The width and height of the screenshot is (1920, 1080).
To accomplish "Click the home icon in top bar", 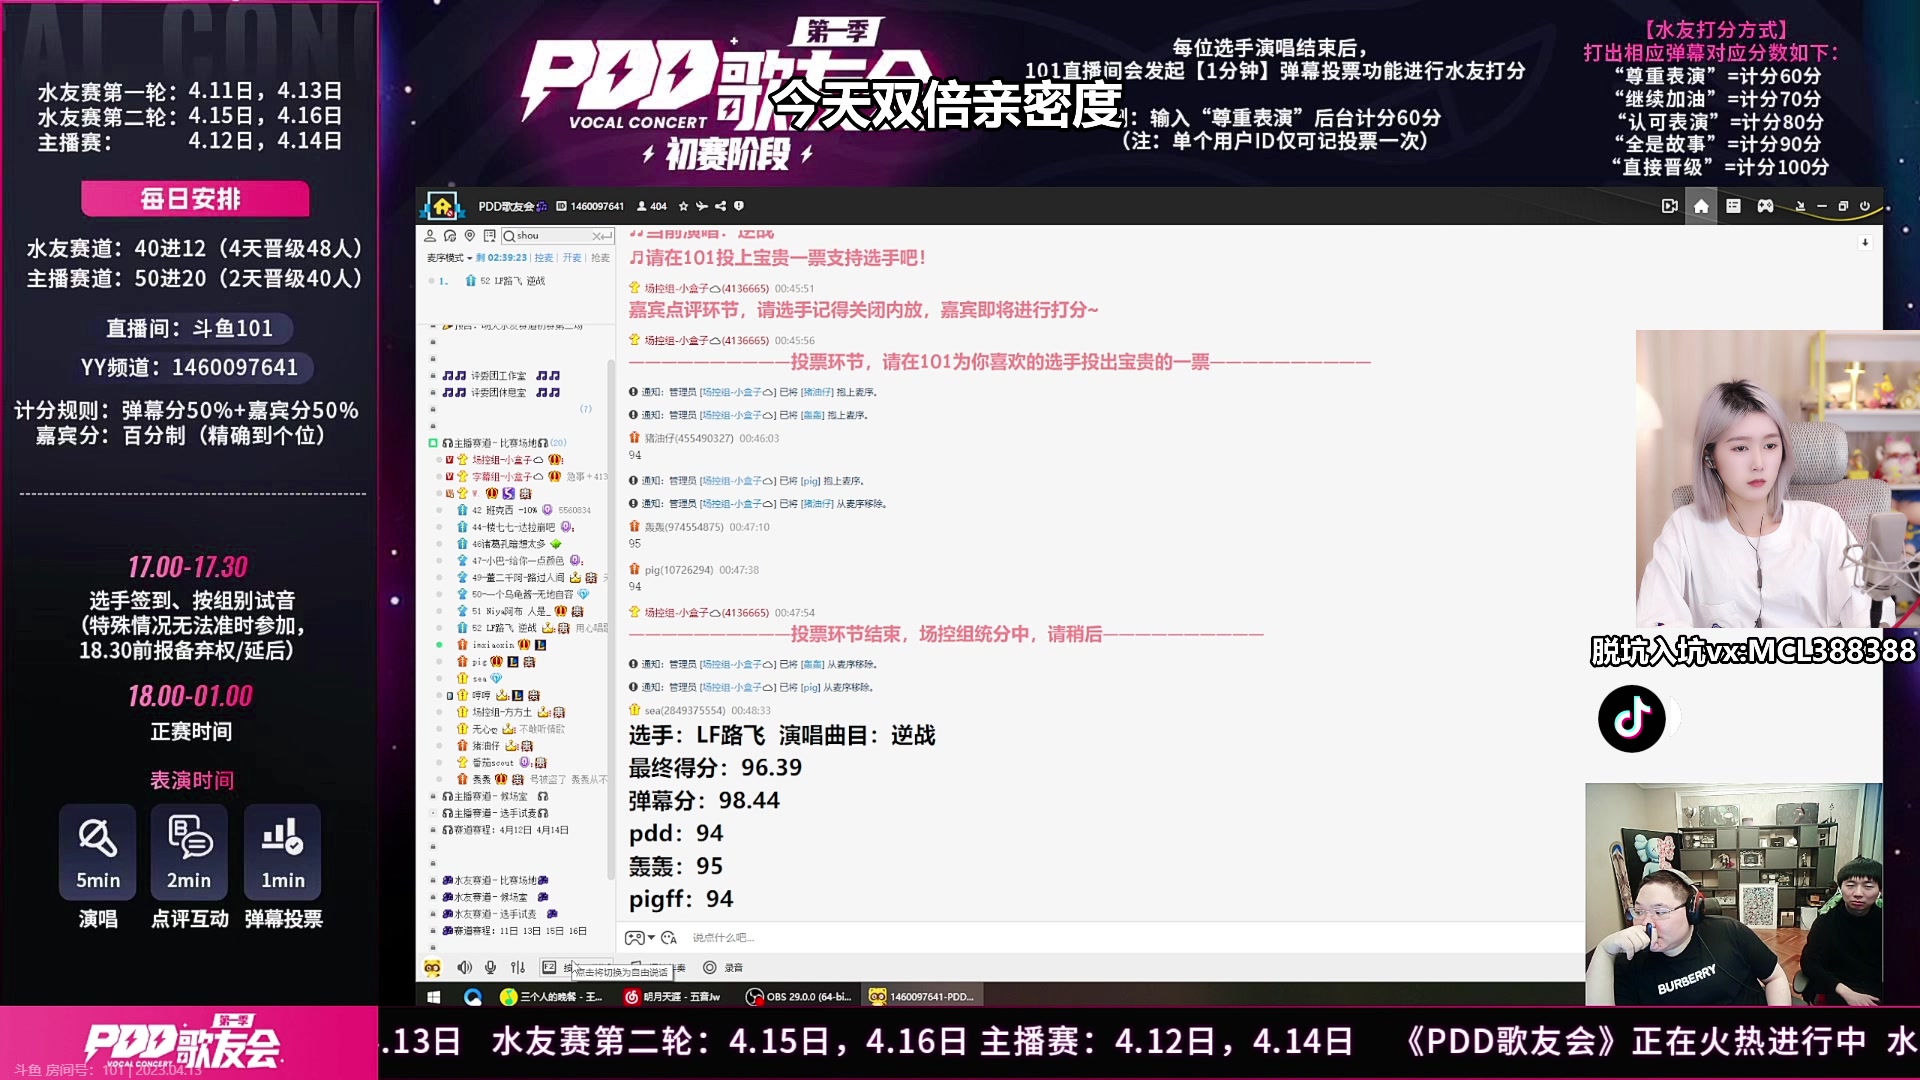I will [x=1701, y=206].
